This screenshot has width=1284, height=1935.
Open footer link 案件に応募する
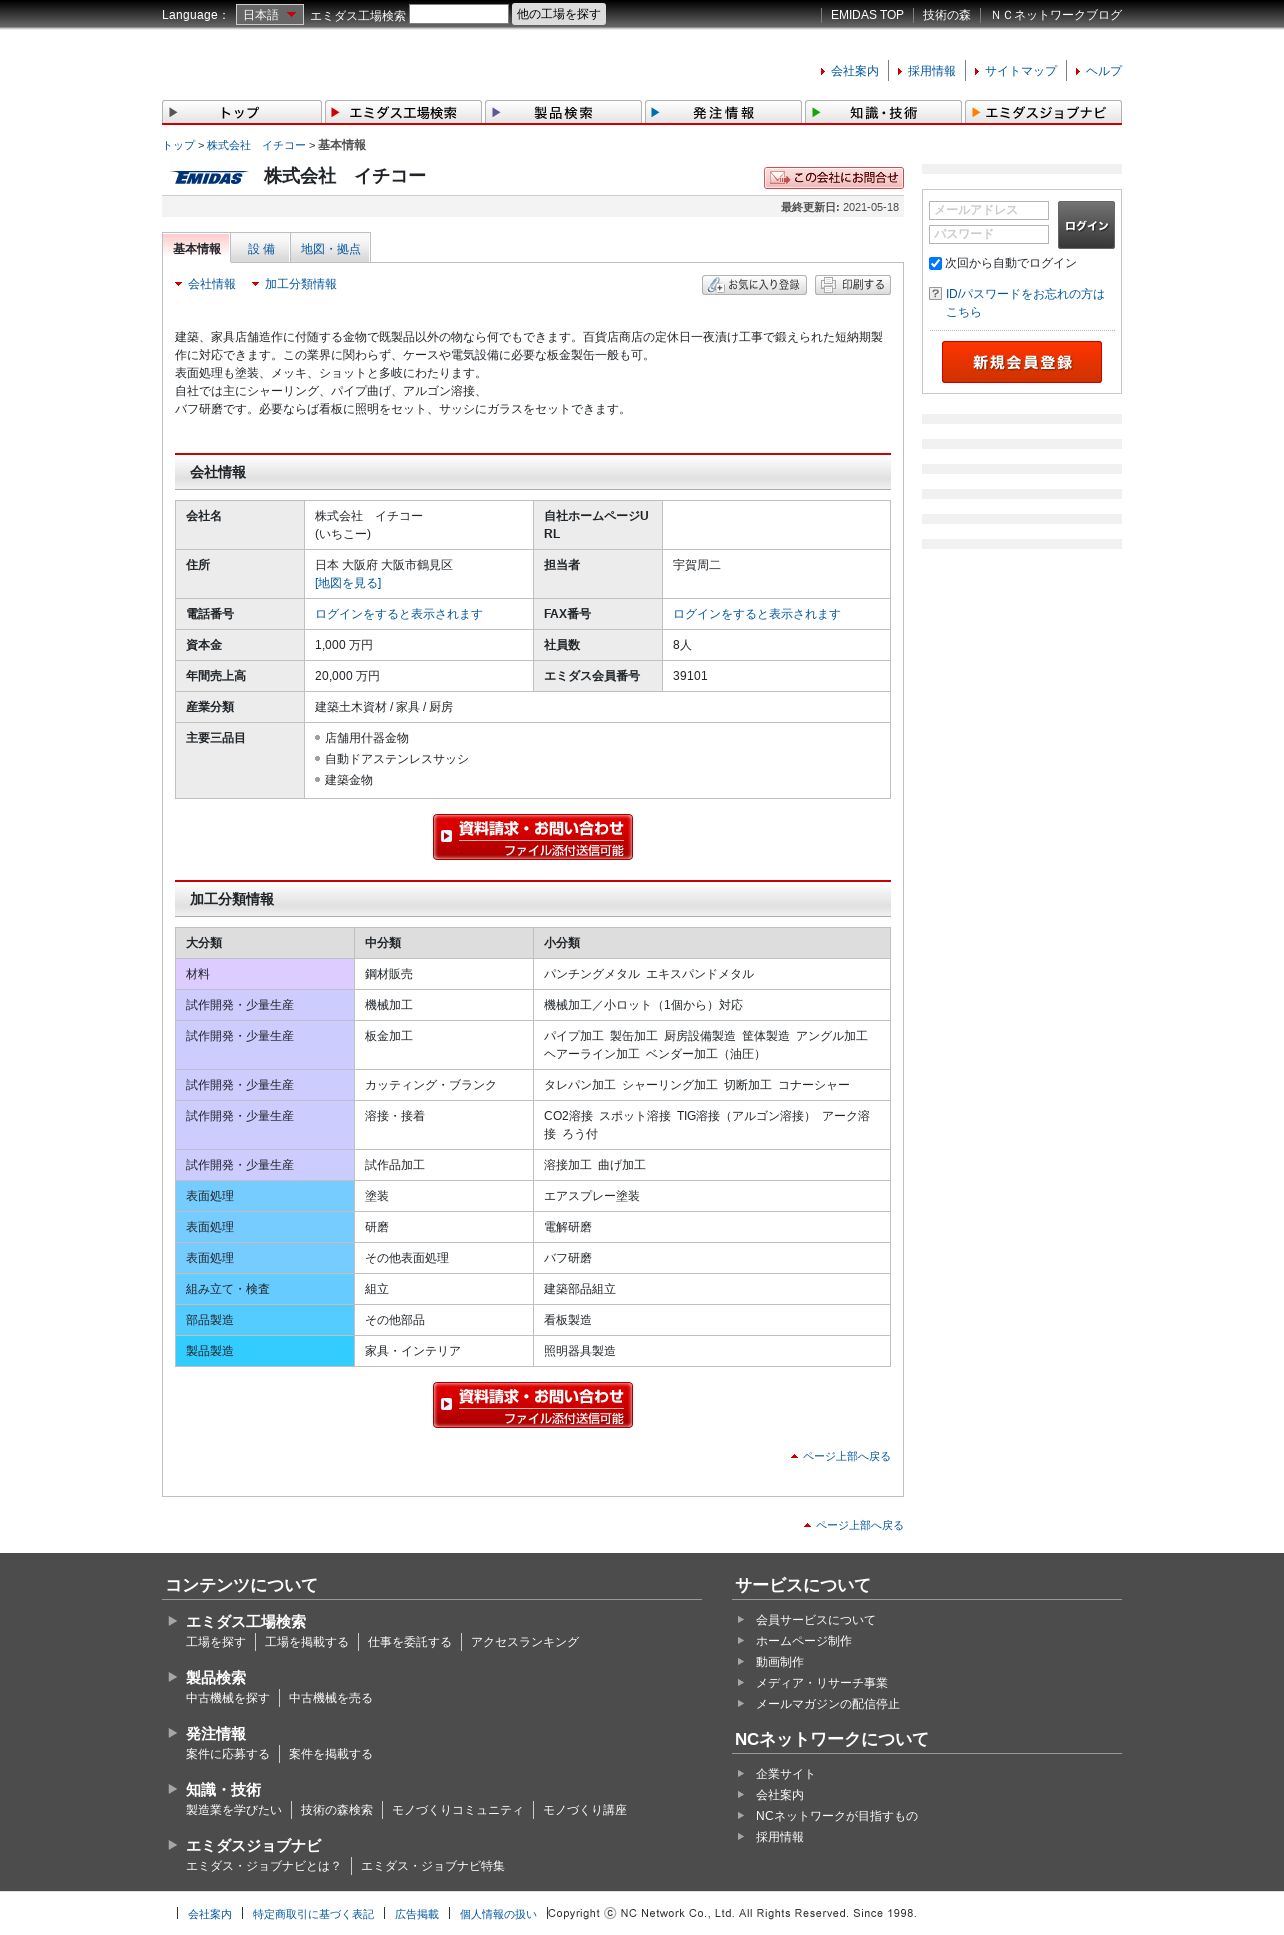click(228, 1754)
